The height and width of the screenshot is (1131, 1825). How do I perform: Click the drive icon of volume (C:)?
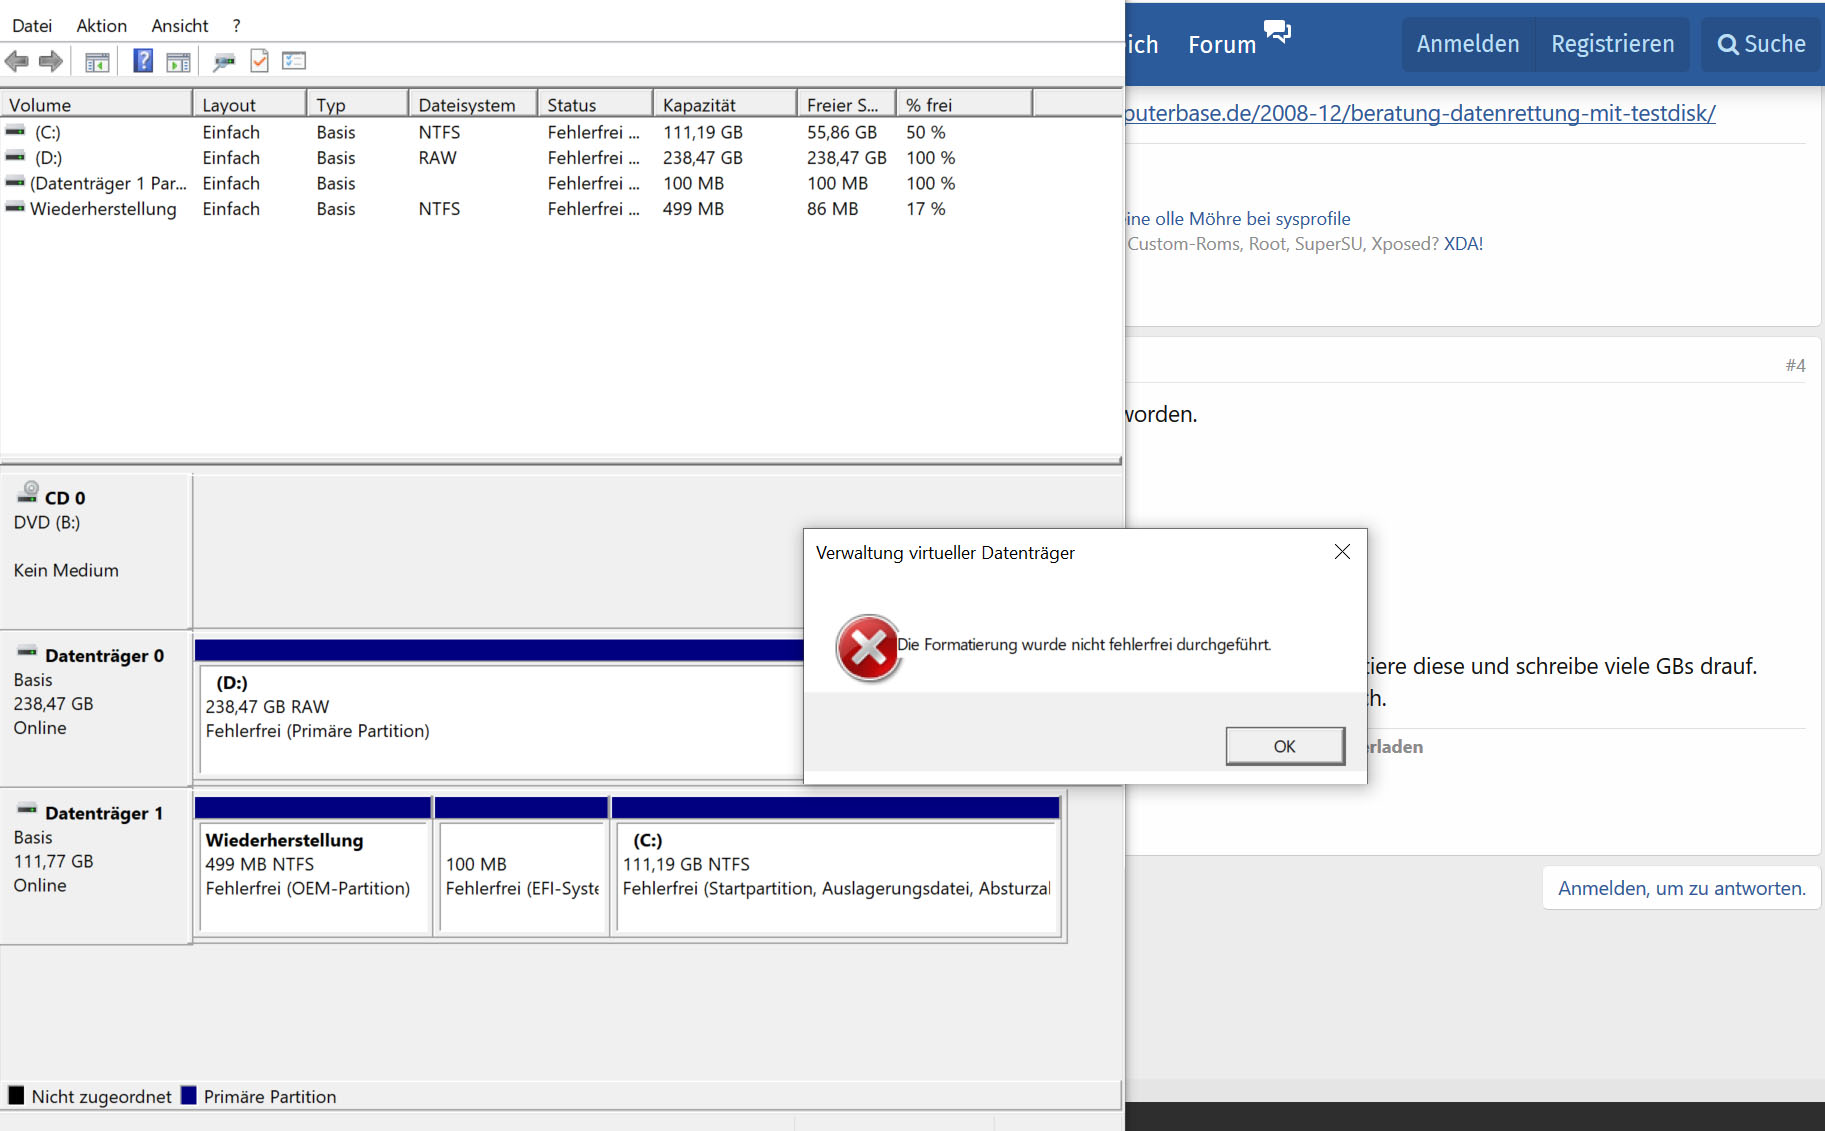pos(15,131)
